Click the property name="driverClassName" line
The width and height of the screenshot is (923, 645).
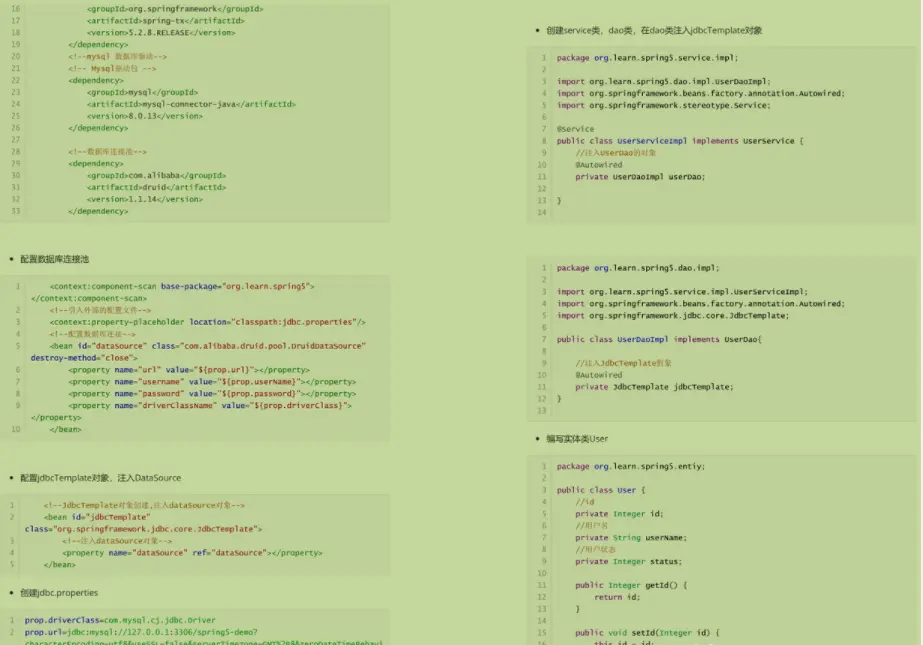point(210,405)
